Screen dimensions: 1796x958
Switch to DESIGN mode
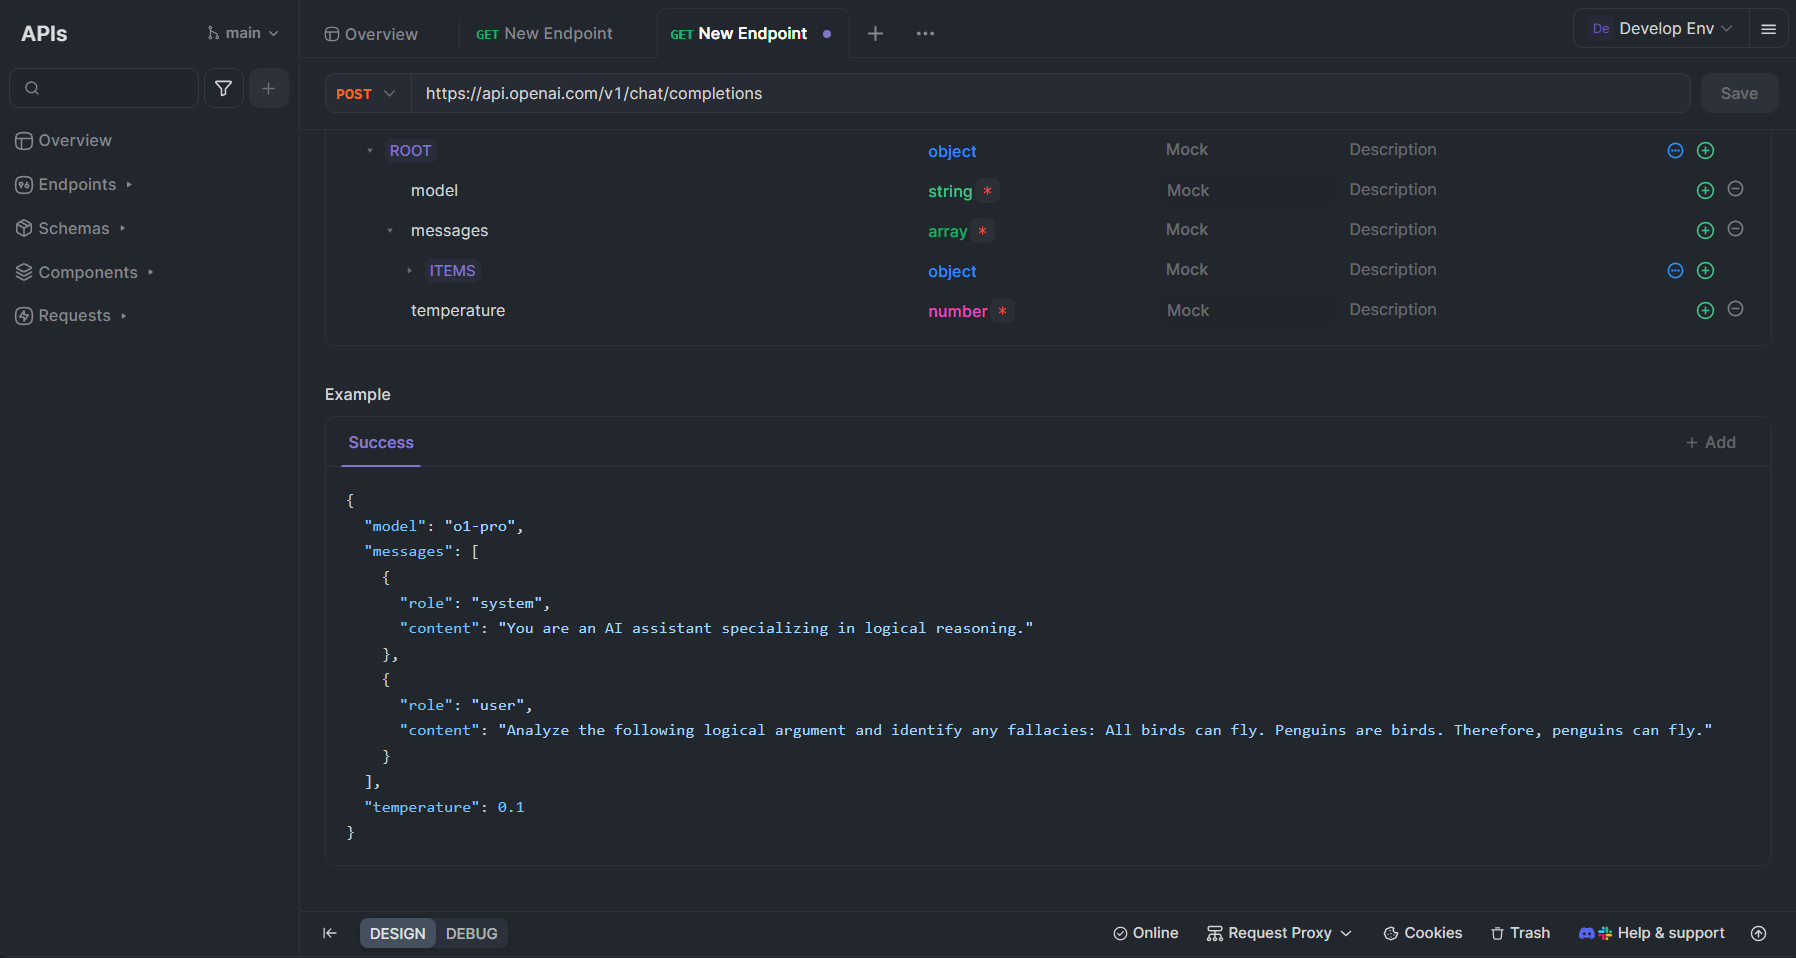(x=398, y=934)
